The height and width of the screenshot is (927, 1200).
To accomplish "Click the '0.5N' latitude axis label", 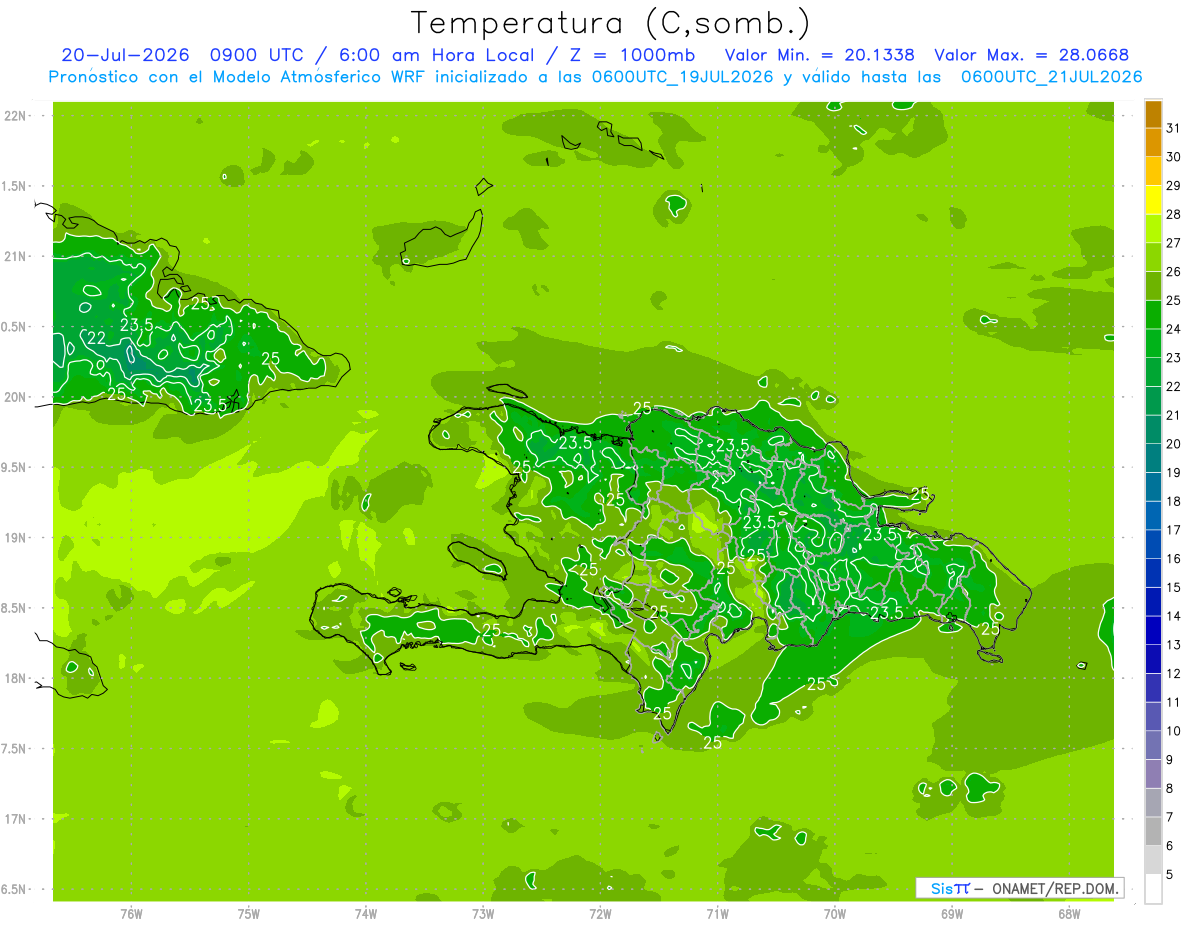I will pyautogui.click(x=14, y=328).
